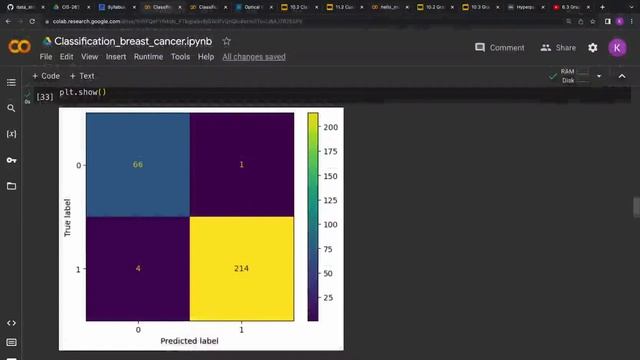The height and width of the screenshot is (360, 640).
Task: Open the Secrets key panel
Action: (11, 160)
